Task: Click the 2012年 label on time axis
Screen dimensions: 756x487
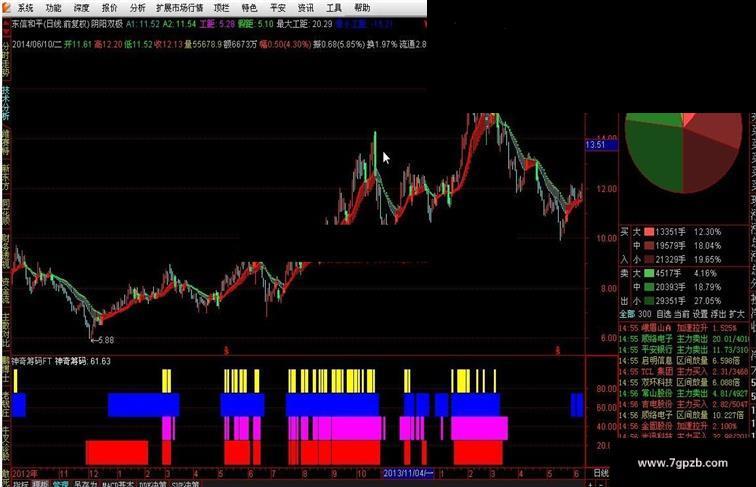Action: tap(25, 473)
